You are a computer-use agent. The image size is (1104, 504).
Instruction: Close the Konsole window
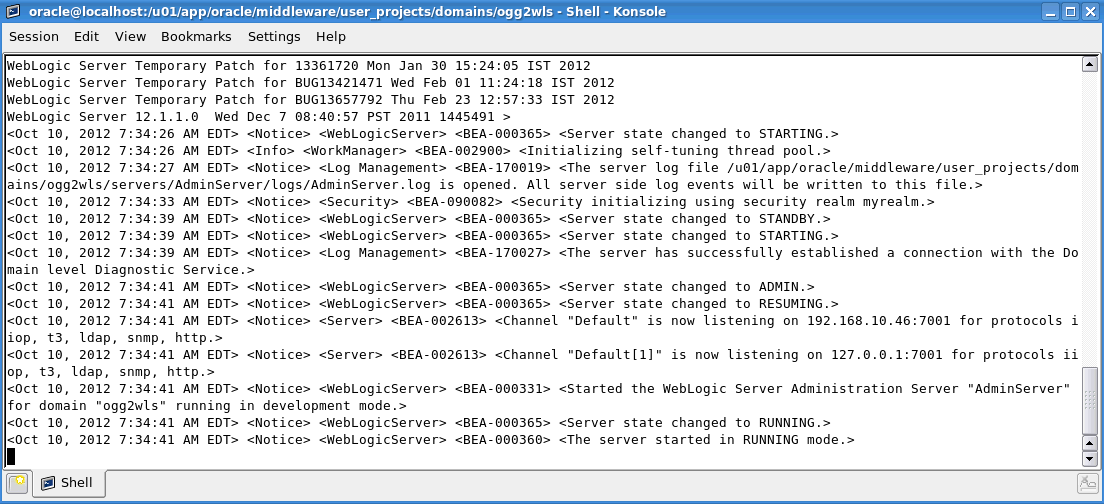1090,12
